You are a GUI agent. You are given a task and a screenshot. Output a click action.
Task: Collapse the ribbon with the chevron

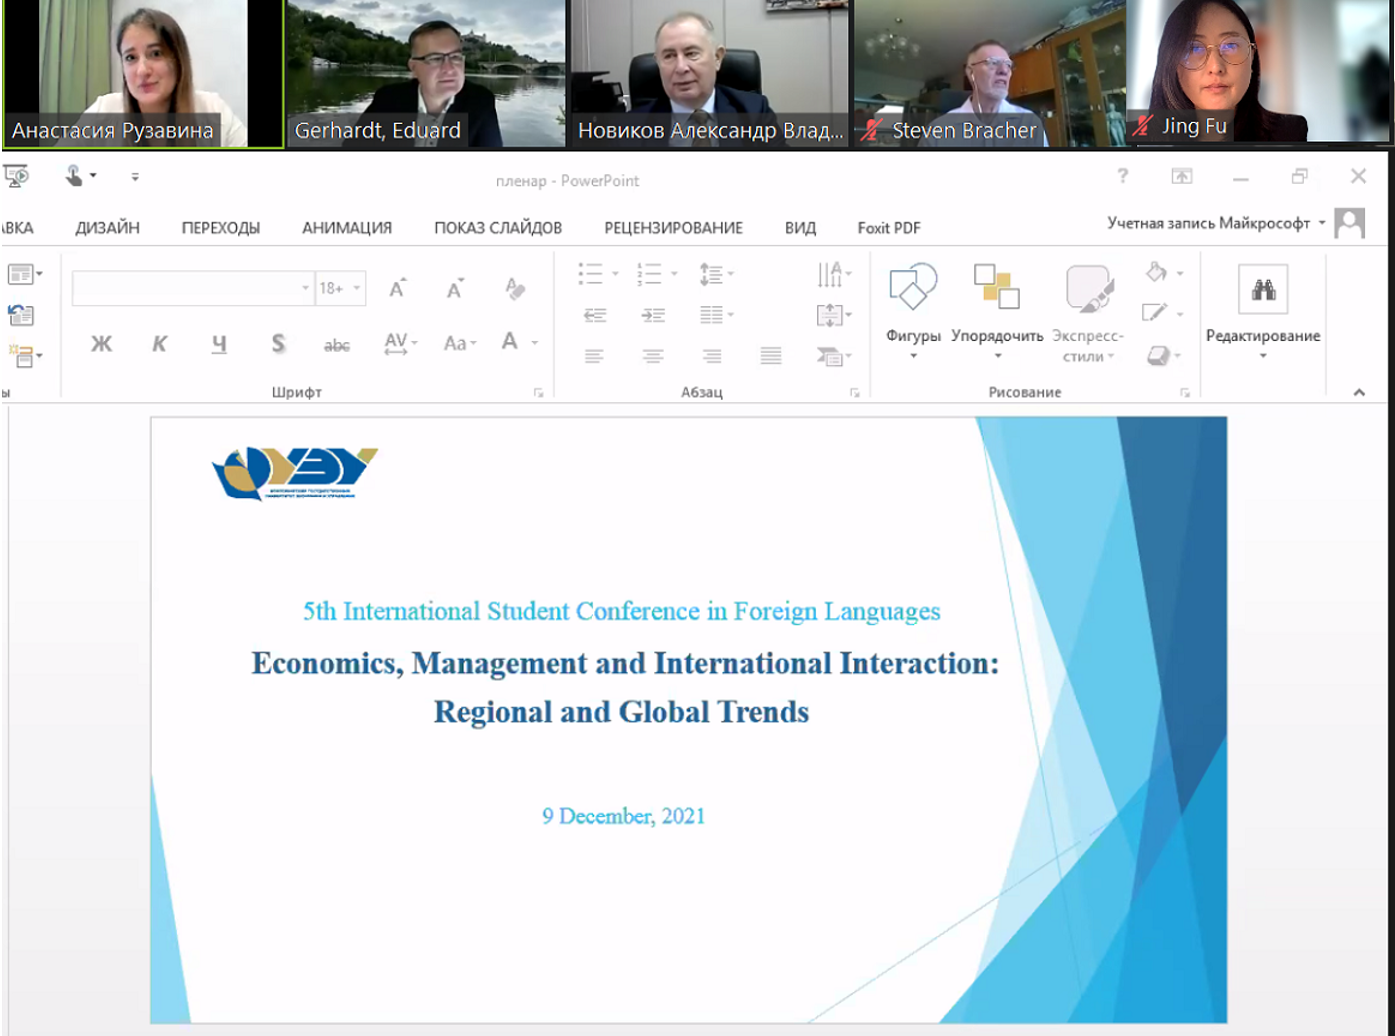click(1358, 392)
